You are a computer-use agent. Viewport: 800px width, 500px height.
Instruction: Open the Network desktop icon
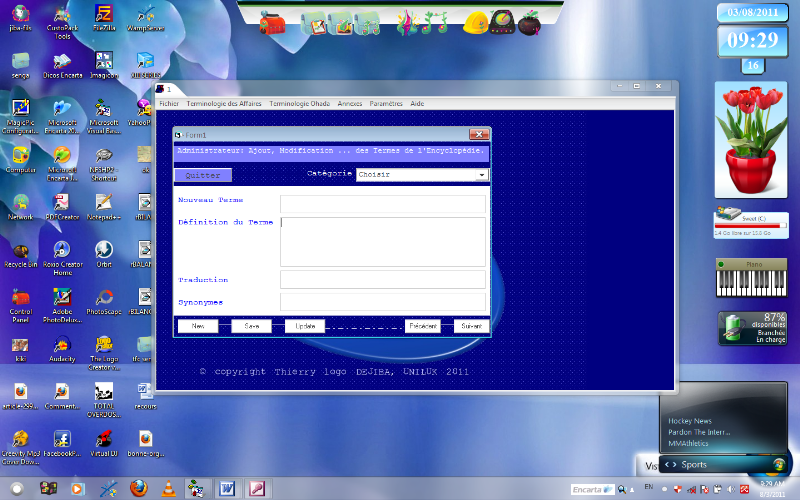click(x=20, y=208)
